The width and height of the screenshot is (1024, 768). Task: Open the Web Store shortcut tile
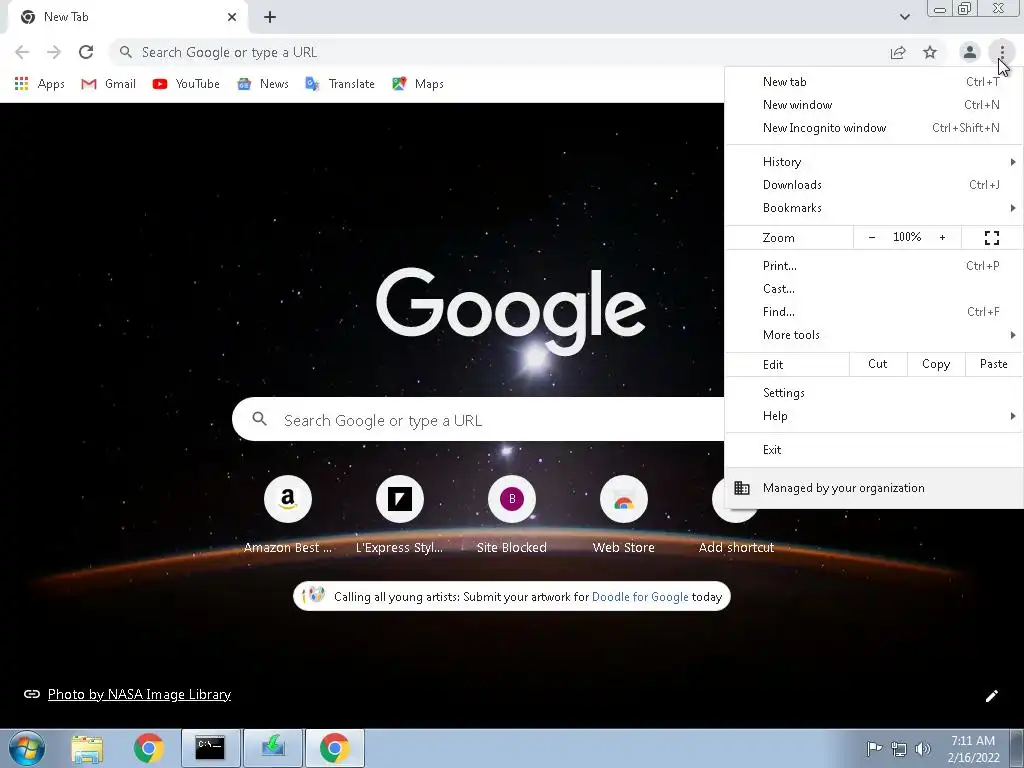tap(624, 515)
